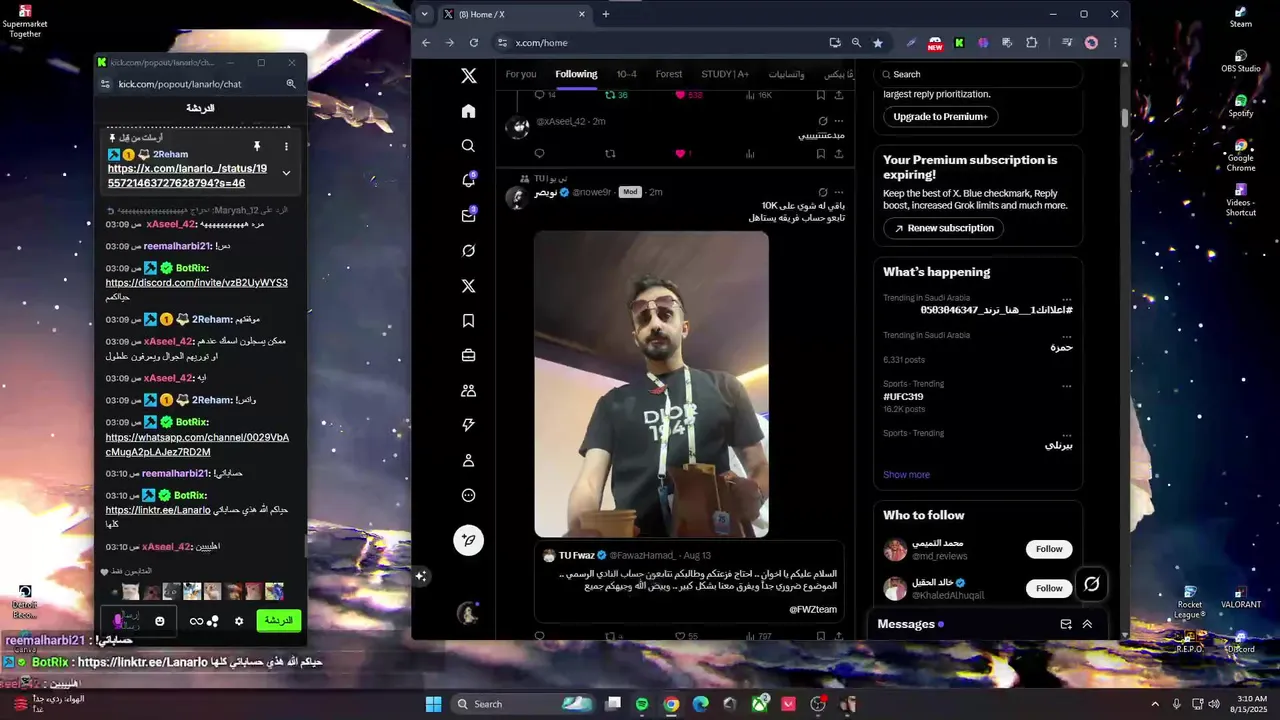1280x720 pixels.
Task: Repost the xAseel_42 post
Action: click(610, 154)
